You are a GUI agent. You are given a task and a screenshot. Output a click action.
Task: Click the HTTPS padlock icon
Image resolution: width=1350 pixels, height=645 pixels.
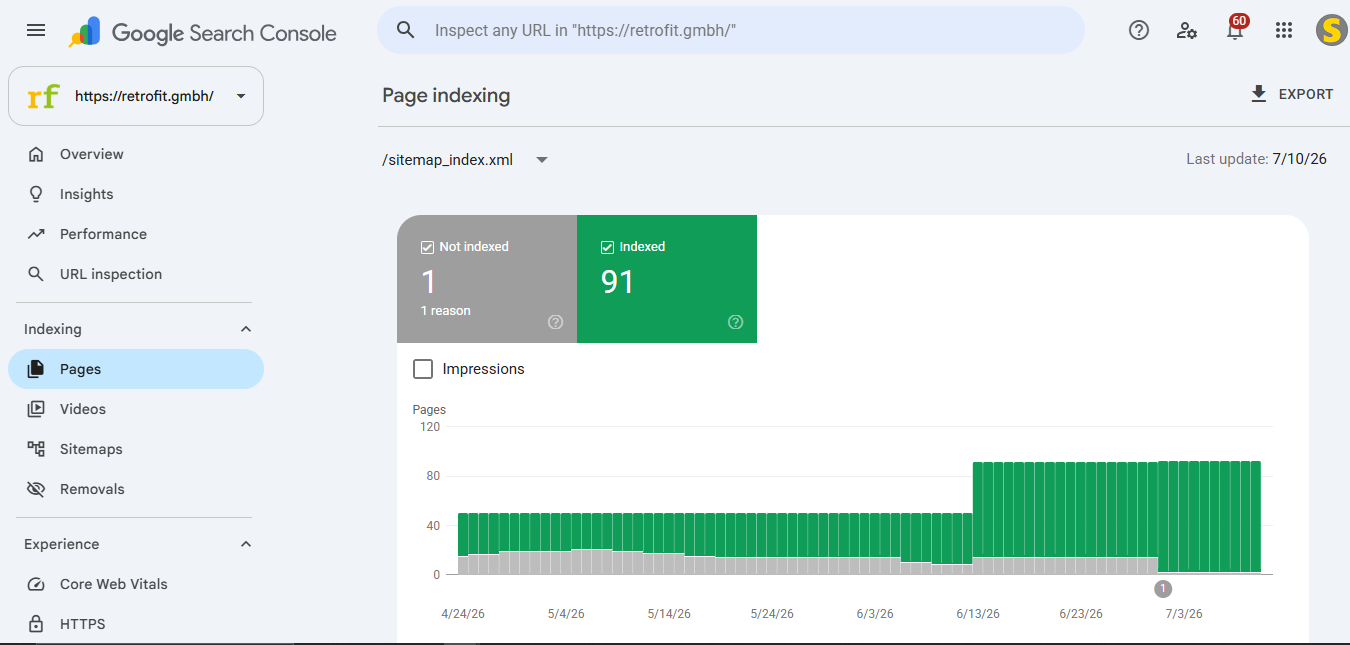coord(36,624)
